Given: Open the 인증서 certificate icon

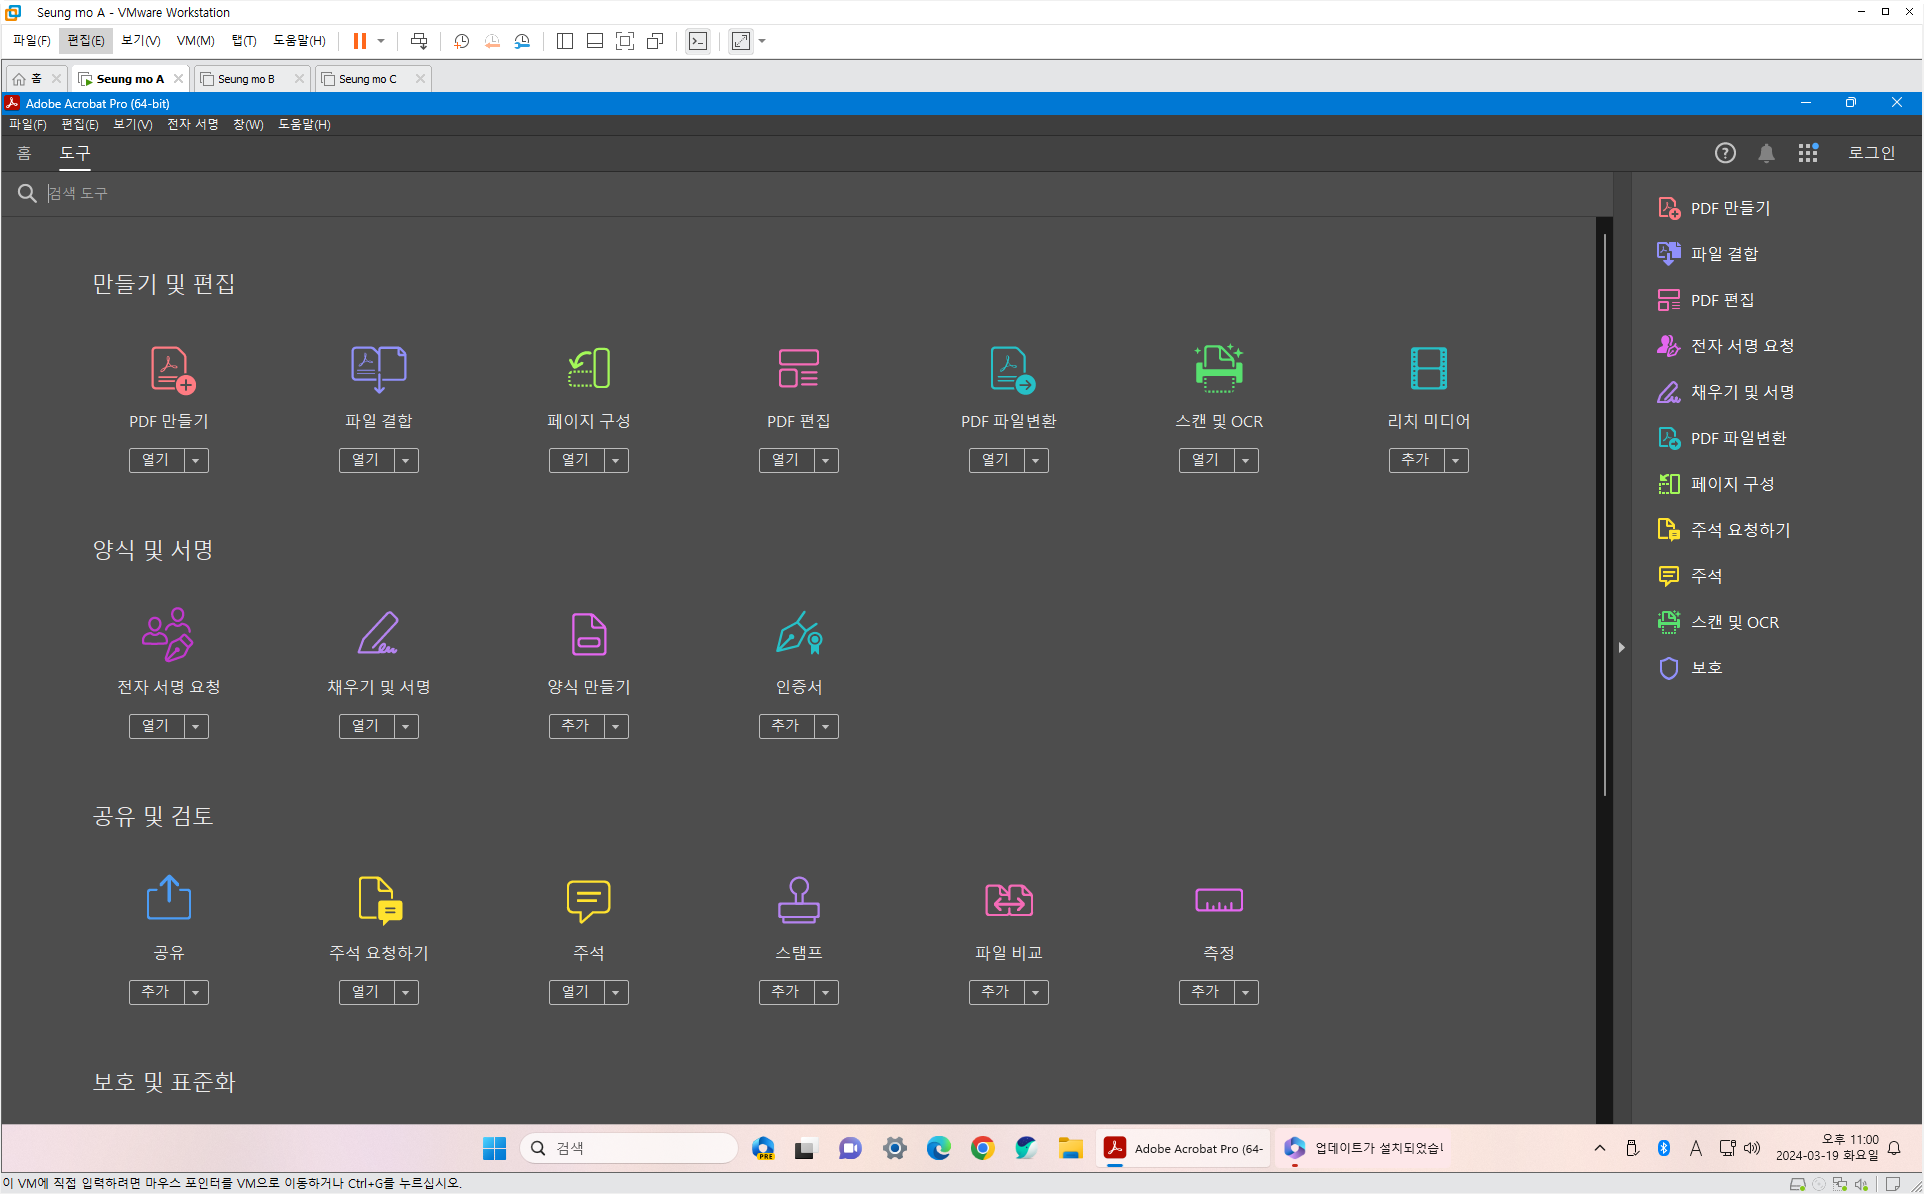Looking at the screenshot, I should click(x=799, y=634).
